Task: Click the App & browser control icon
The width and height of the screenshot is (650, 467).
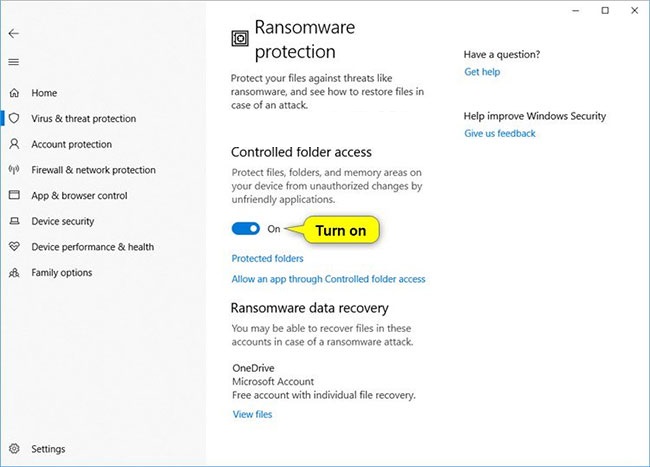Action: click(x=14, y=196)
